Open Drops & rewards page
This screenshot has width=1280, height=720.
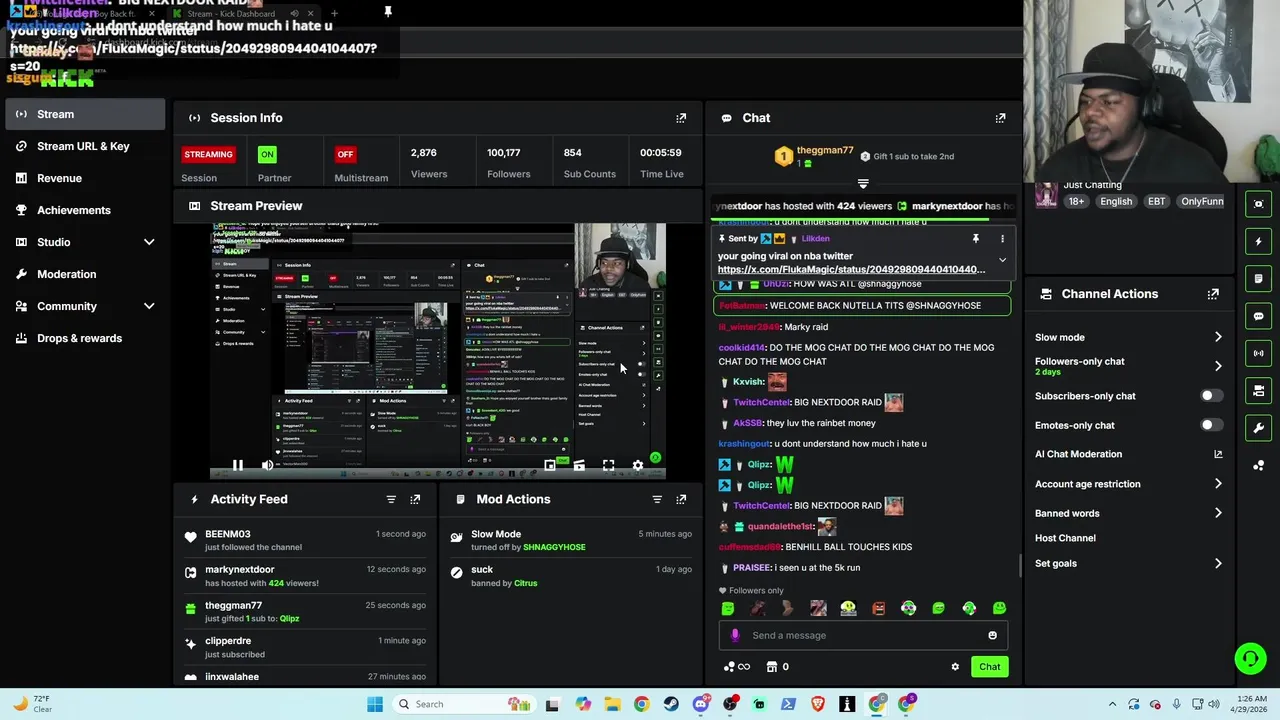click(x=85, y=338)
